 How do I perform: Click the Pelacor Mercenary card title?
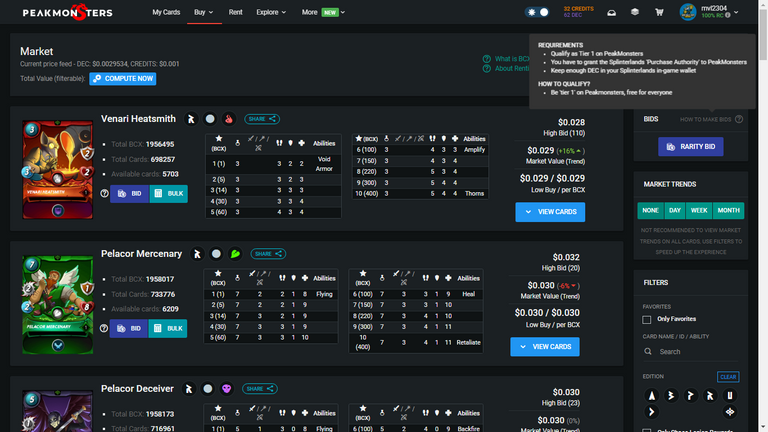142,254
